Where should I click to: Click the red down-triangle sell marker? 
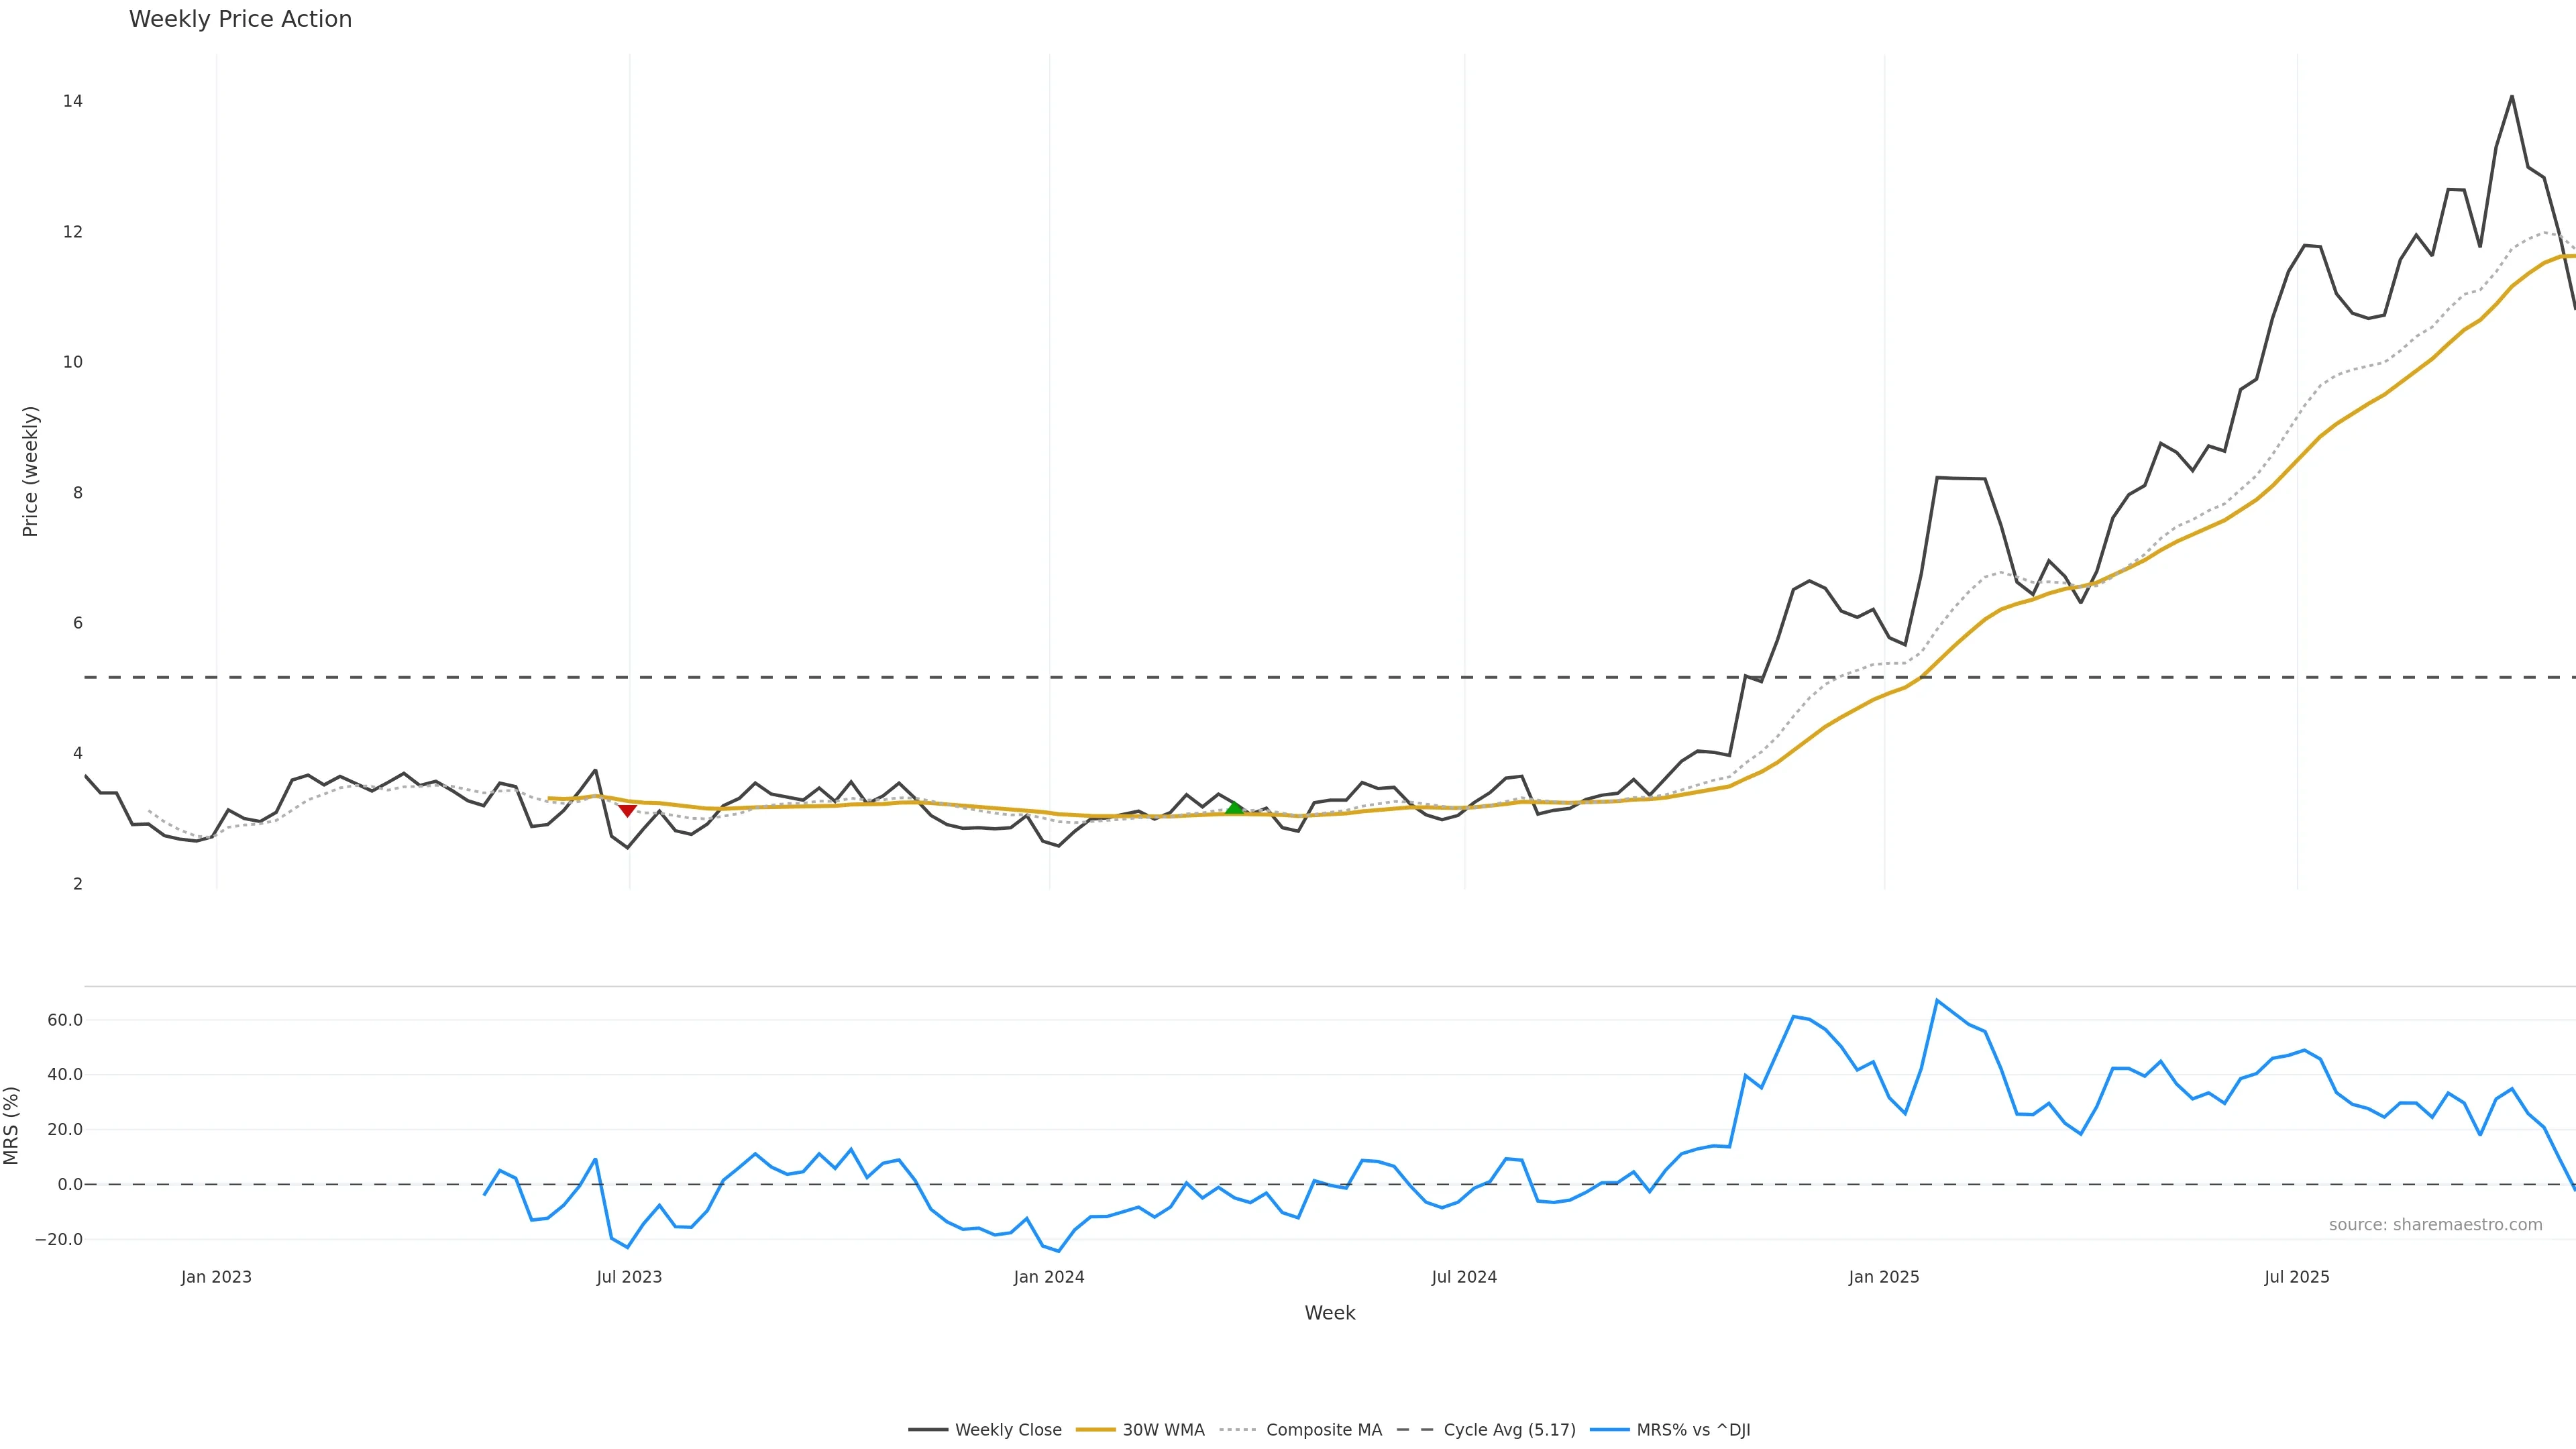click(627, 810)
